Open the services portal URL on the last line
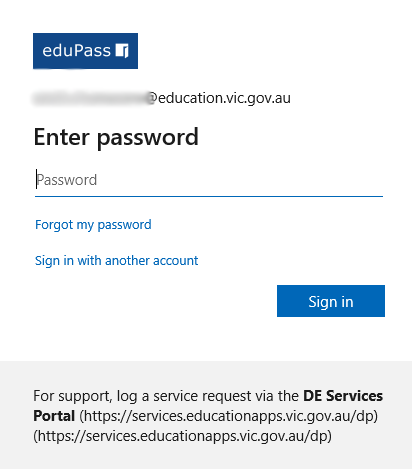The image size is (412, 469). pos(183,436)
